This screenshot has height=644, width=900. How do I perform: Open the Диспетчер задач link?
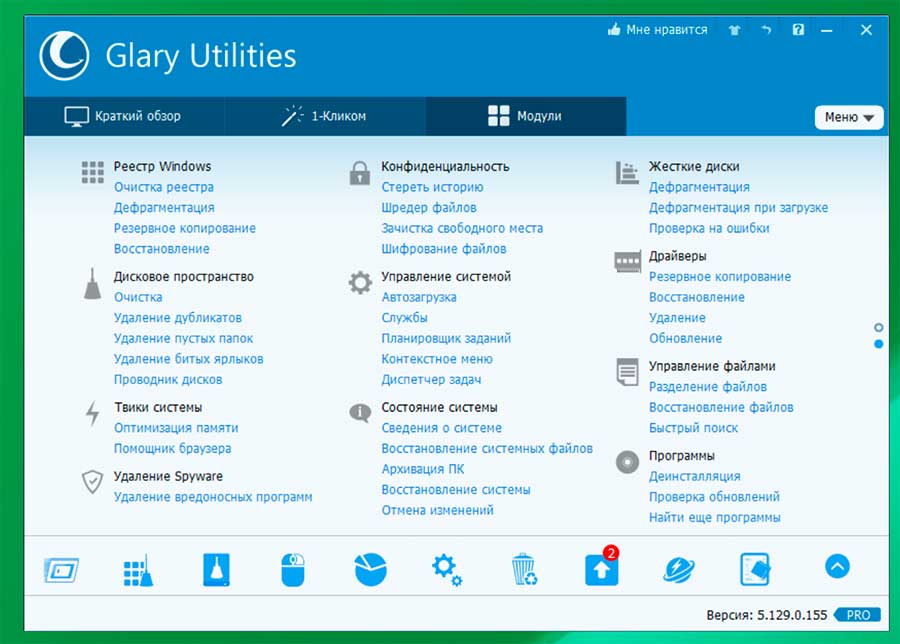[431, 380]
